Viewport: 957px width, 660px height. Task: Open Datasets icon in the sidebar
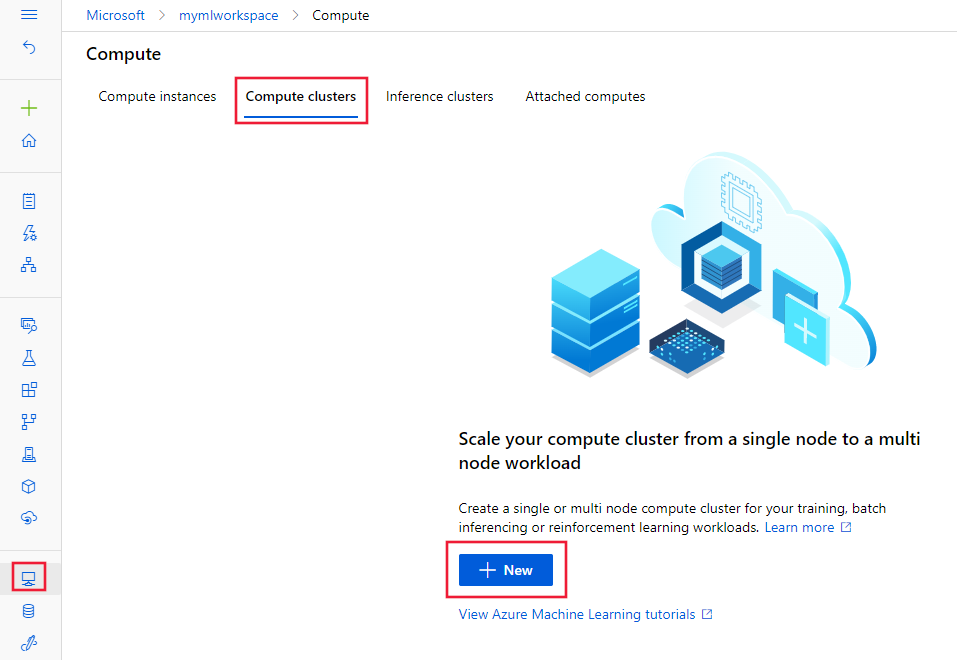tap(29, 325)
